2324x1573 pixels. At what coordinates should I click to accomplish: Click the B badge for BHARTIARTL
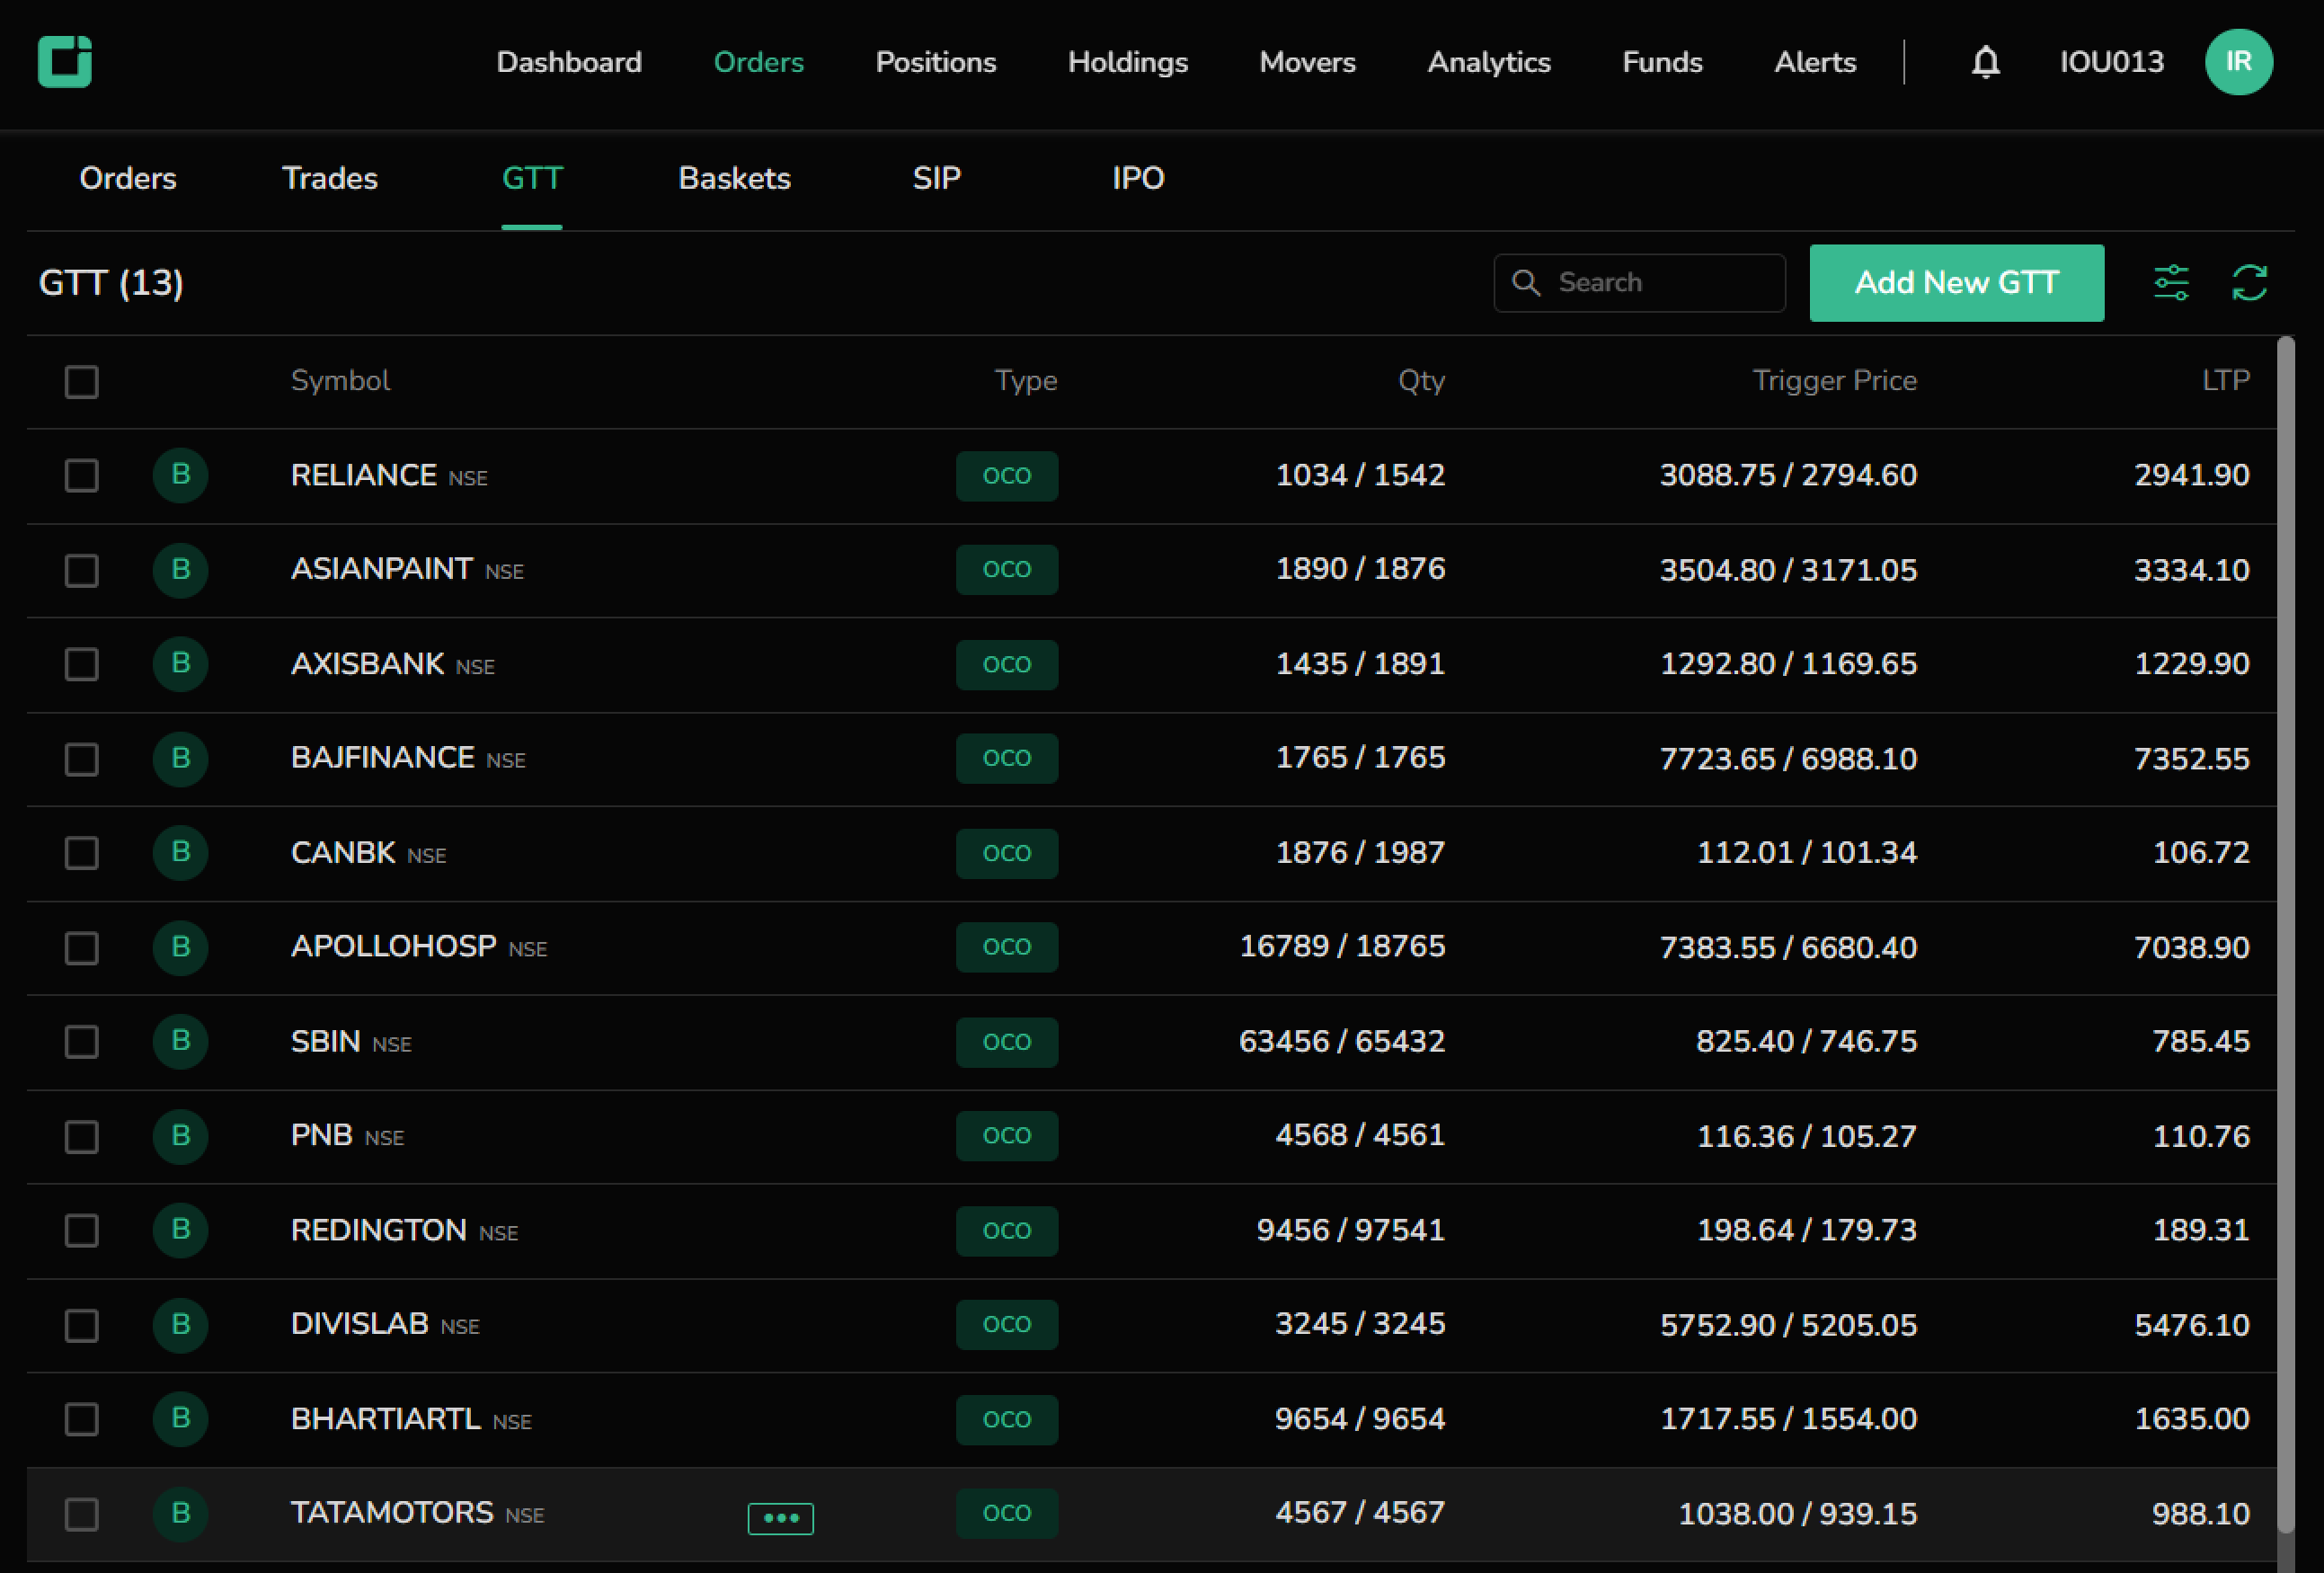click(x=180, y=1419)
